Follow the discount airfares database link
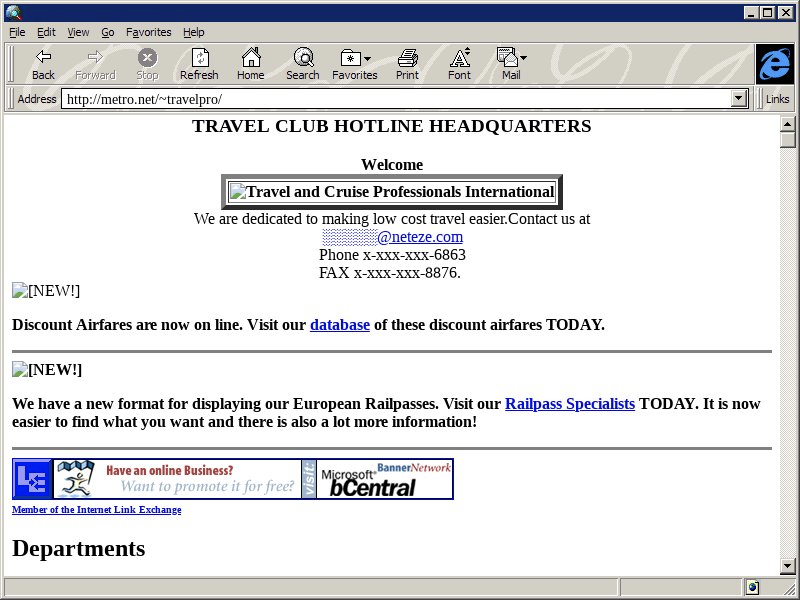 click(339, 325)
